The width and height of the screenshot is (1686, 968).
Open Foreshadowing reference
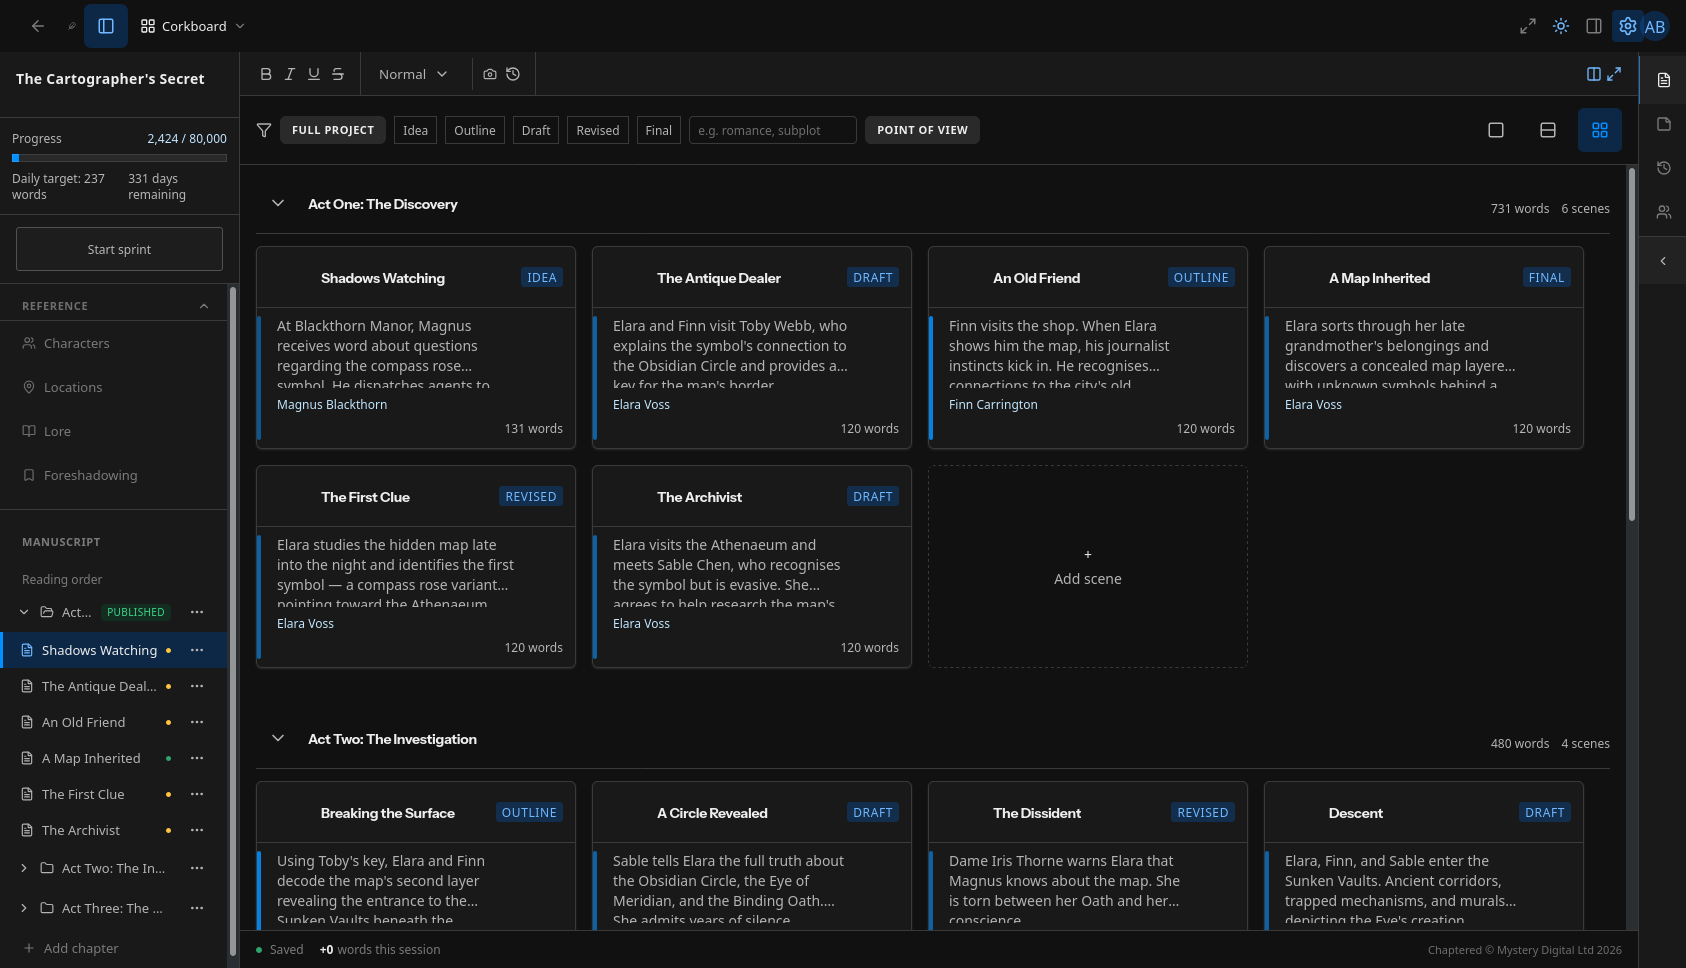(115, 475)
